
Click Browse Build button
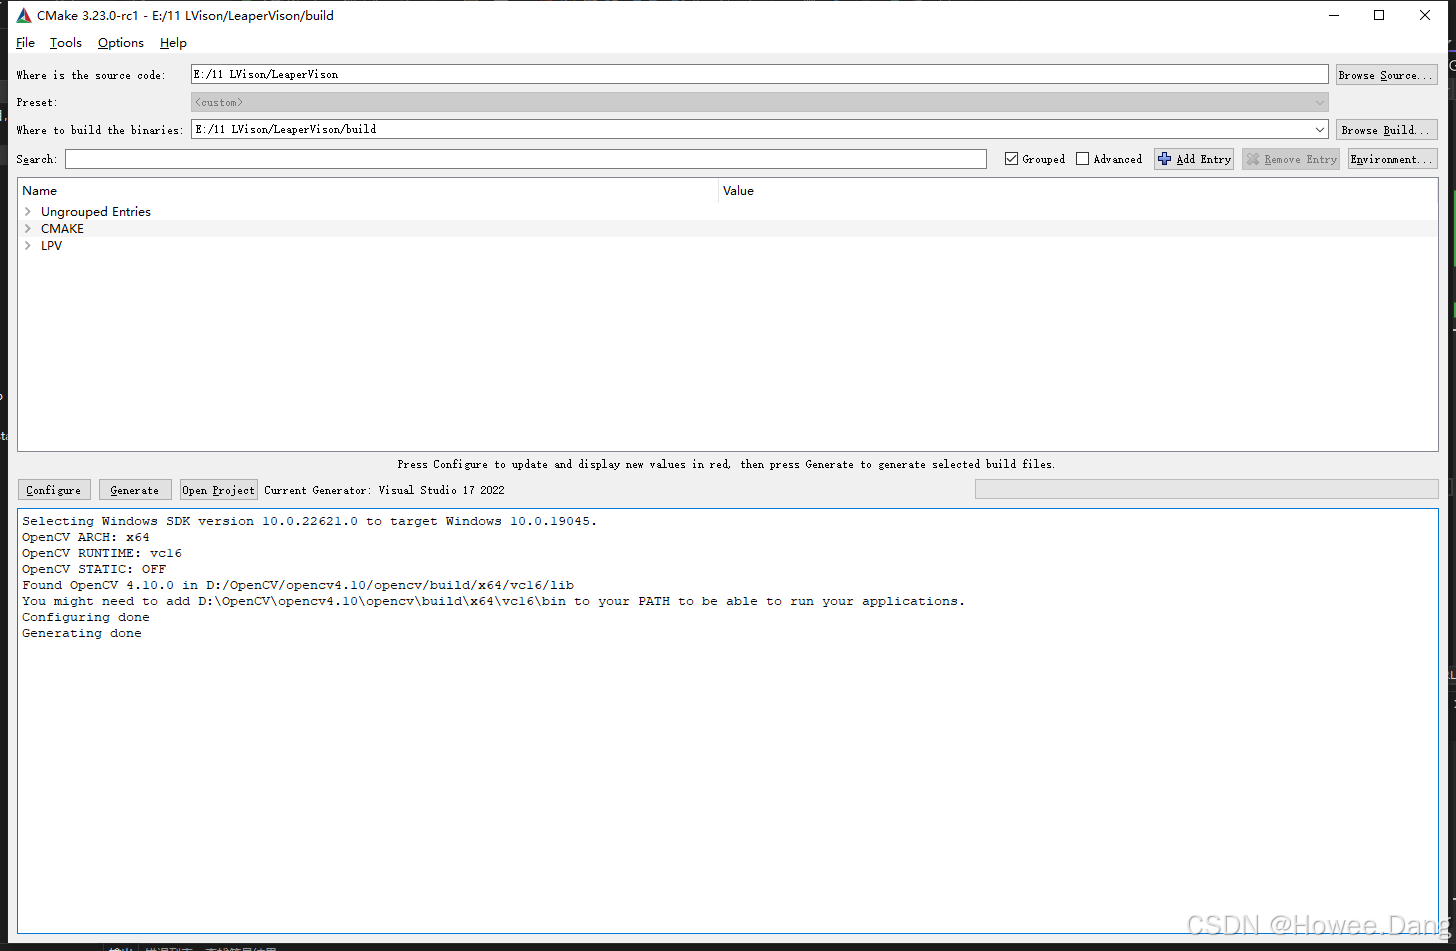pos(1386,130)
